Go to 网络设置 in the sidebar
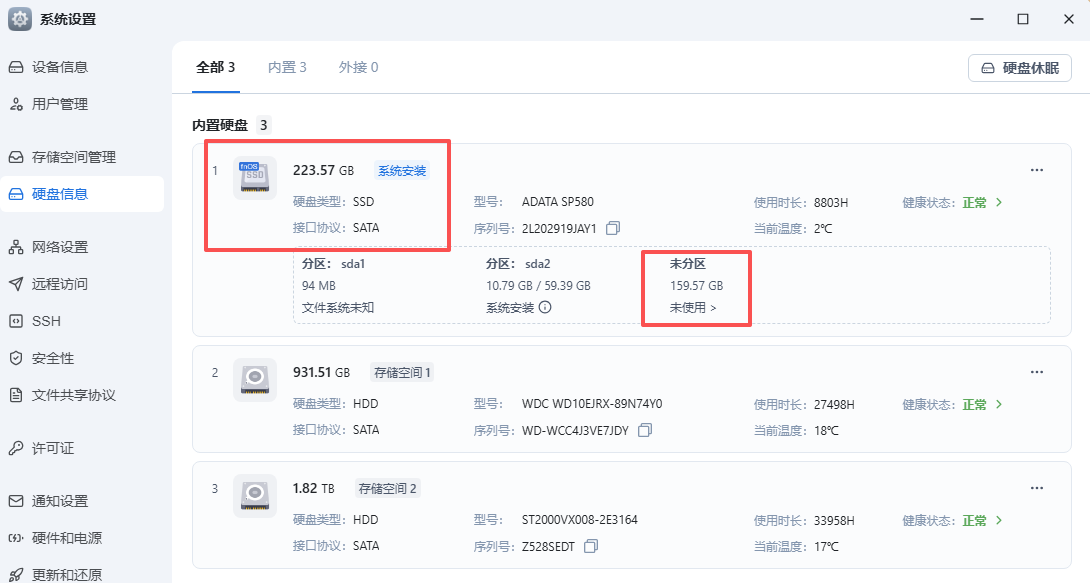Screen dimensions: 1090x583 (x=59, y=247)
